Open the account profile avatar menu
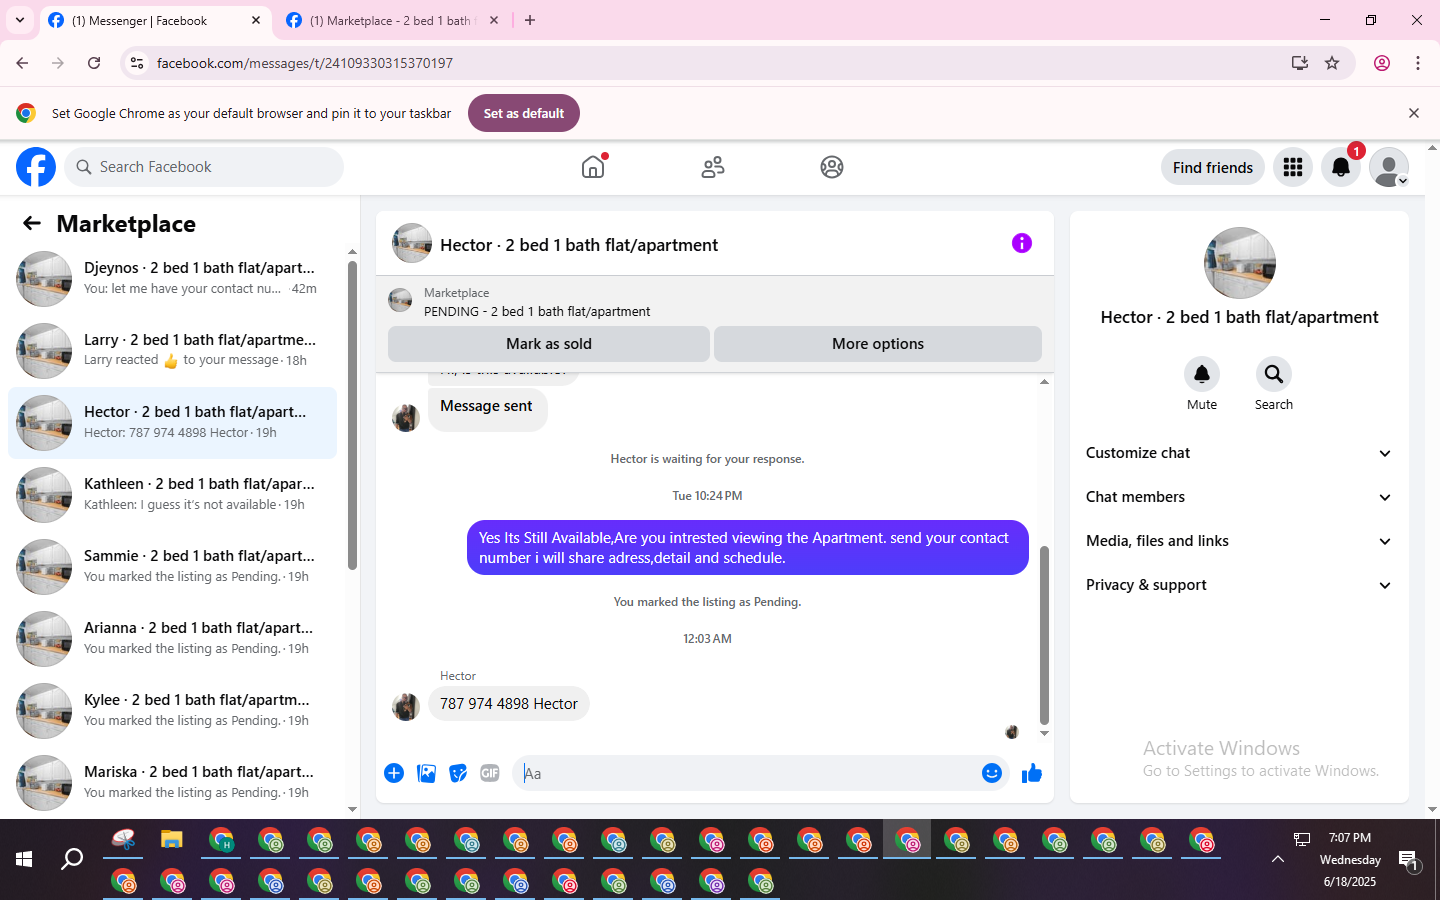This screenshot has height=900, width=1440. coord(1389,167)
